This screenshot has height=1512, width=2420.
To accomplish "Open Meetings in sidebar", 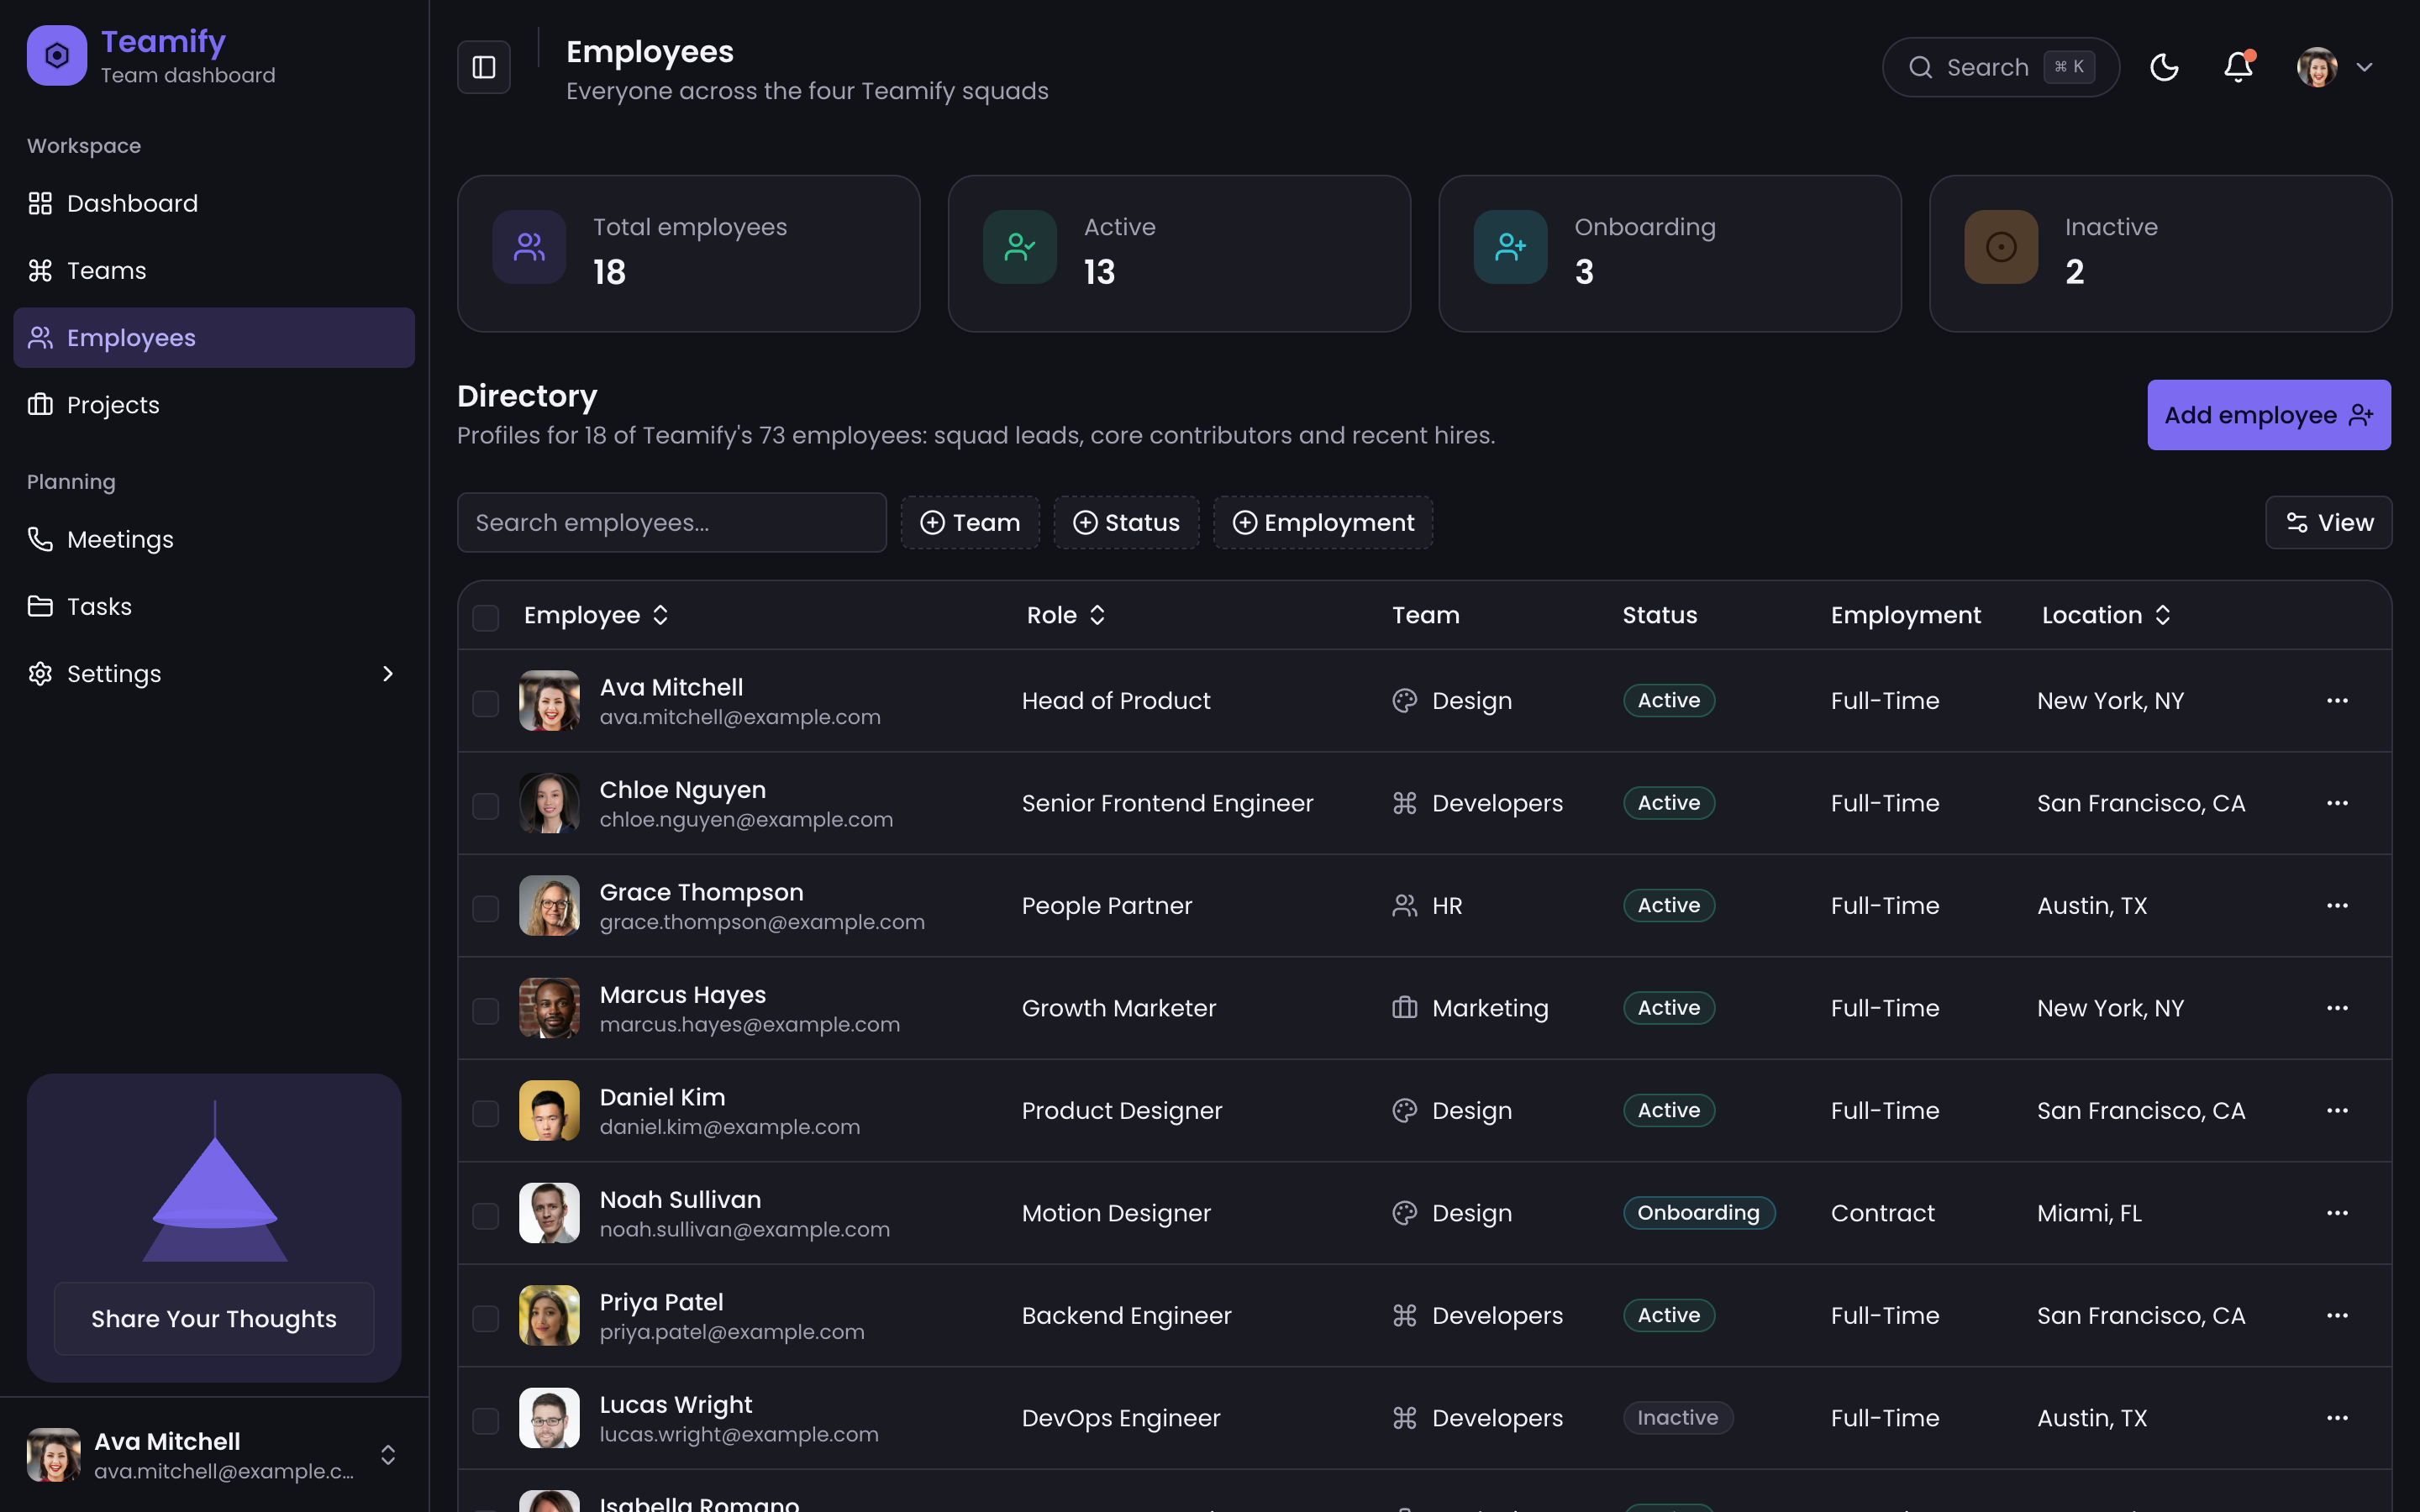I will tap(214, 539).
